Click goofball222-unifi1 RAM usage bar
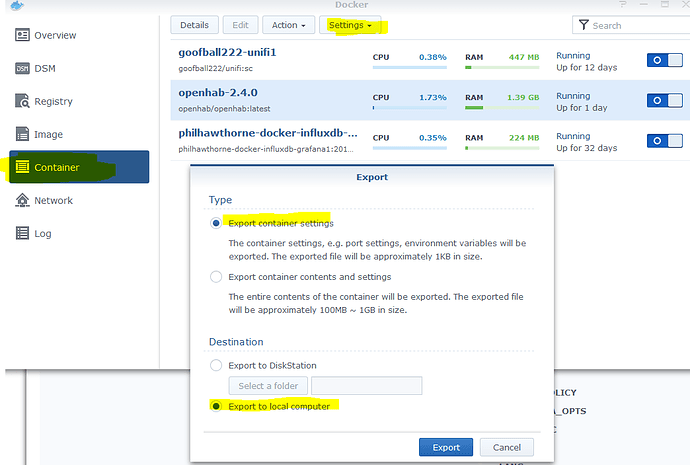 [x=502, y=67]
